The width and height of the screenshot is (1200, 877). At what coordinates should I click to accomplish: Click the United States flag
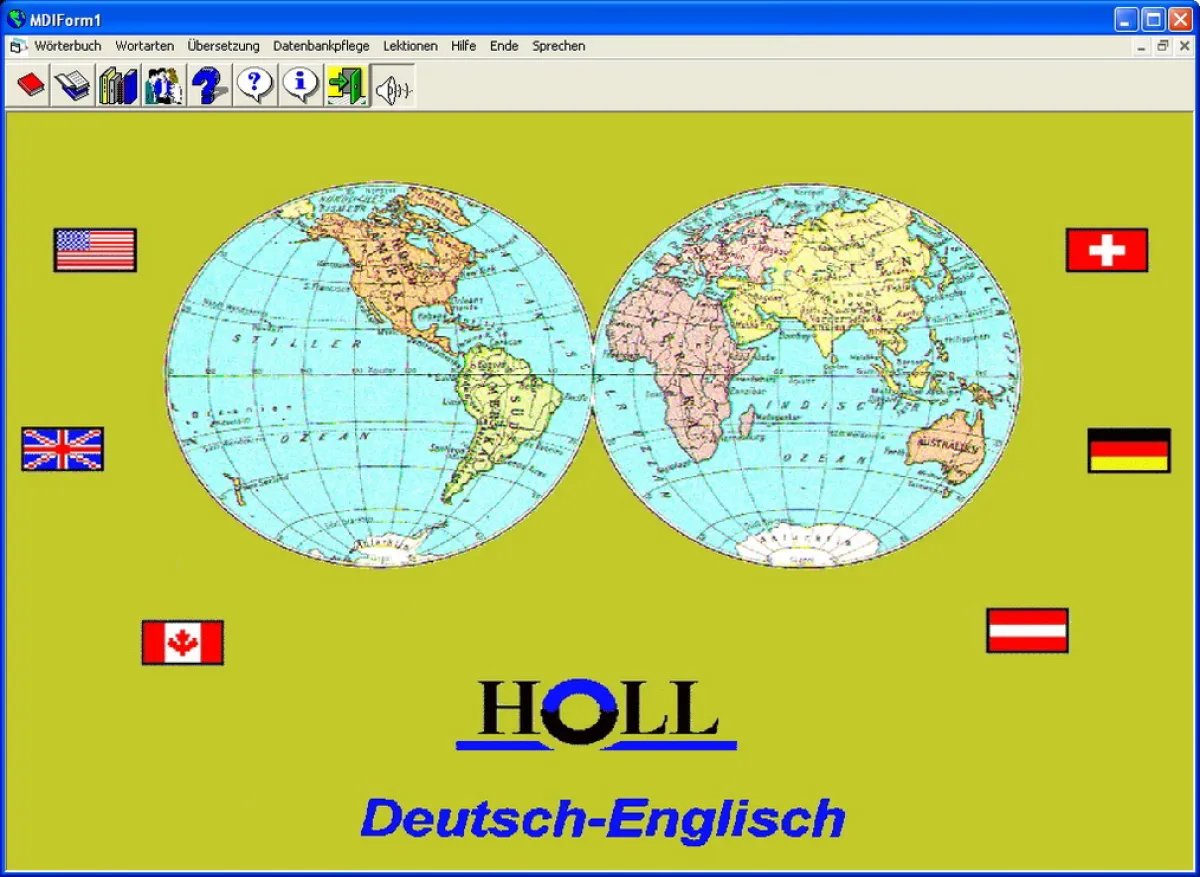coord(95,250)
